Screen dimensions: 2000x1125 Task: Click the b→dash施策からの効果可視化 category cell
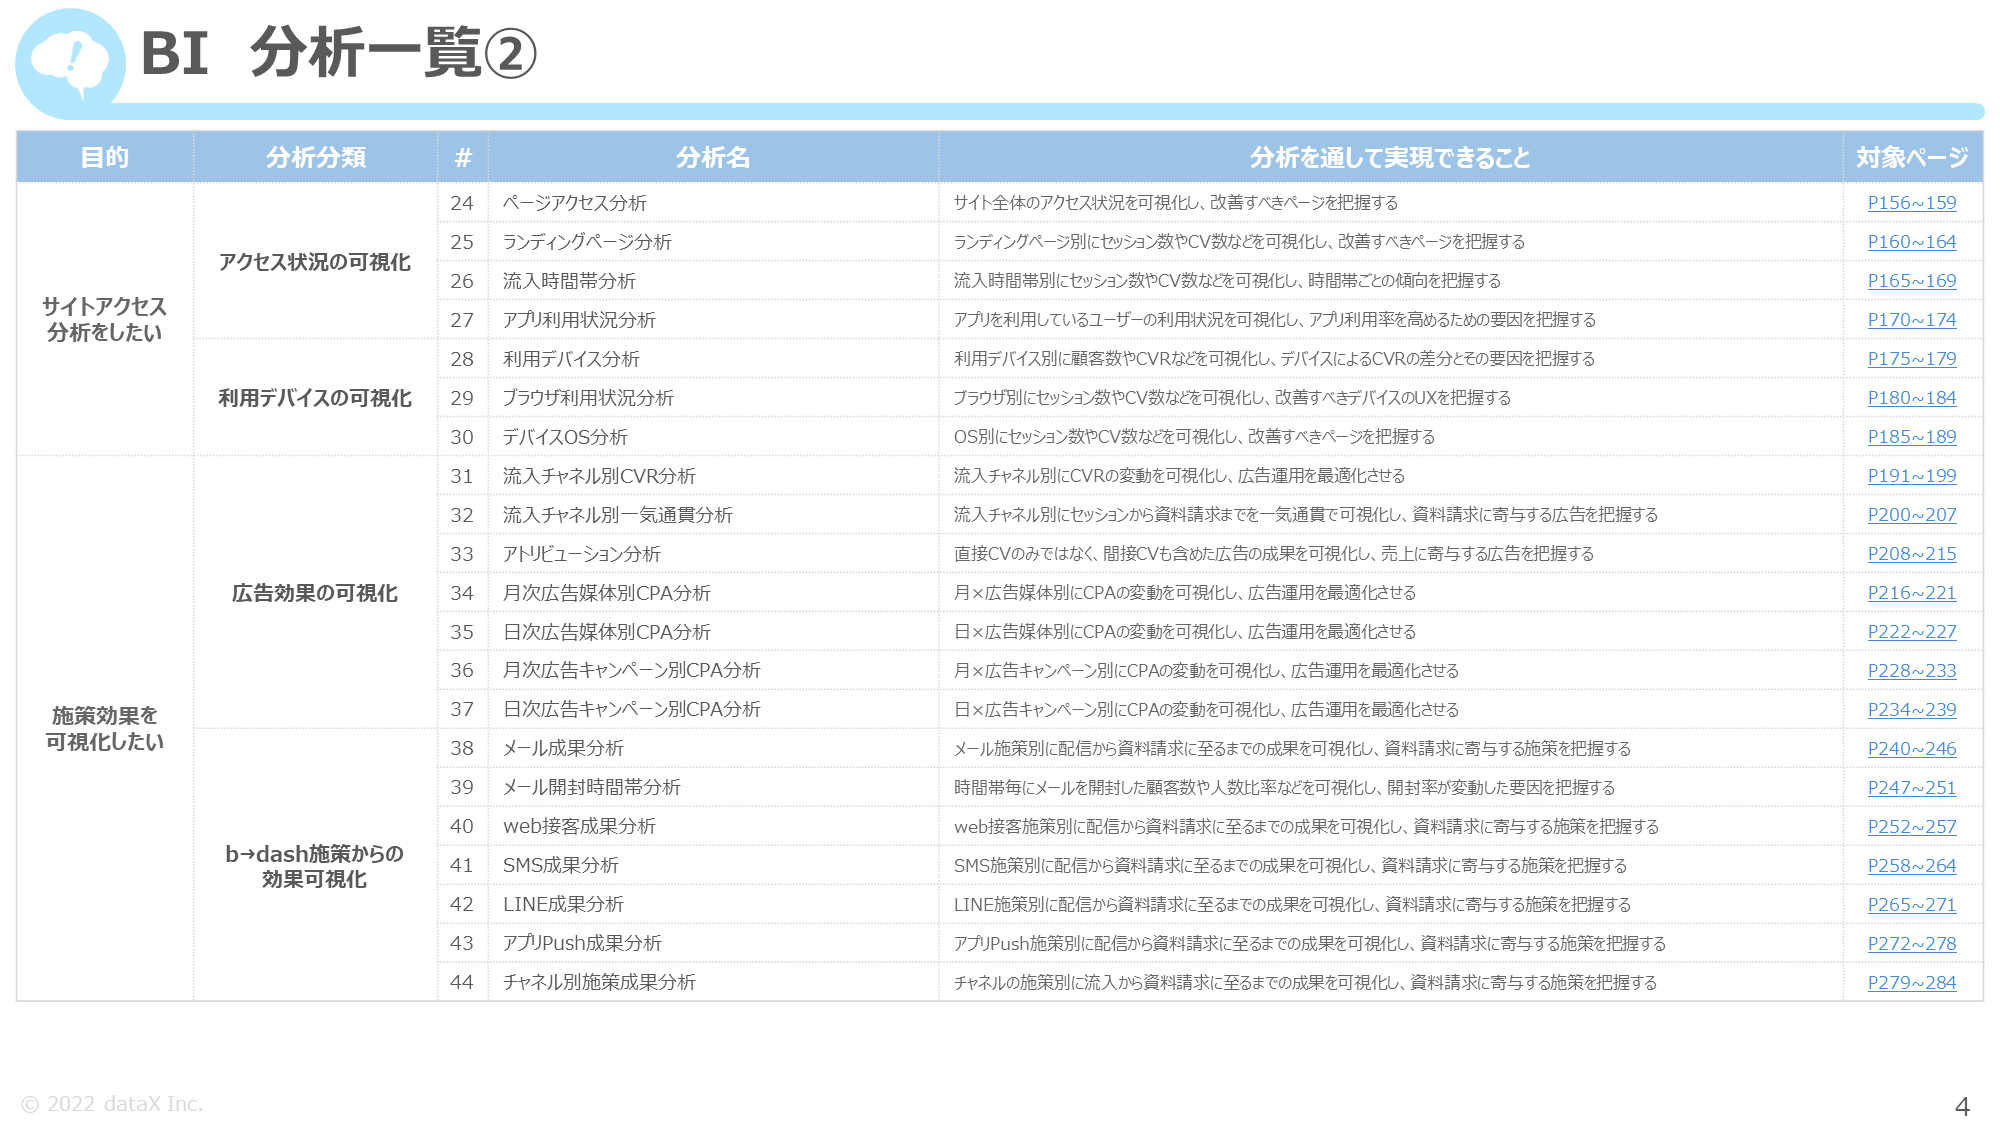click(315, 866)
